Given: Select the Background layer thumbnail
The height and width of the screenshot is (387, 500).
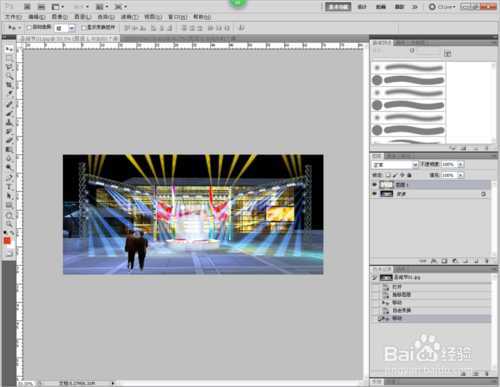Looking at the screenshot, I should click(x=386, y=194).
